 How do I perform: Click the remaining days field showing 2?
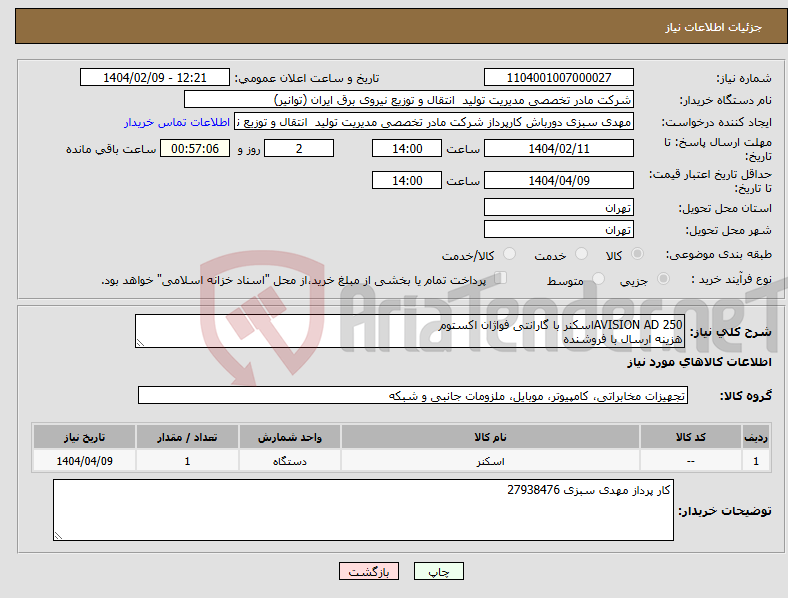[299, 148]
